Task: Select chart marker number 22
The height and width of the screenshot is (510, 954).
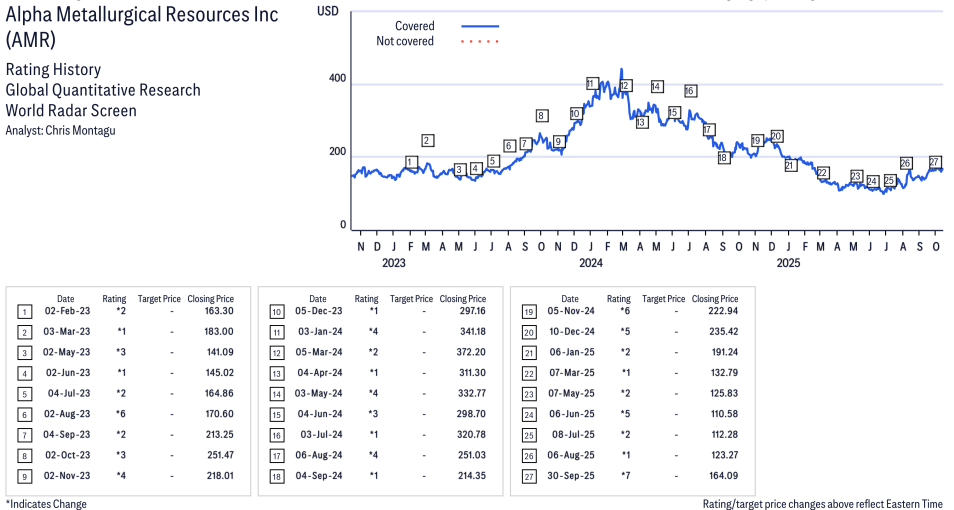Action: [x=822, y=173]
